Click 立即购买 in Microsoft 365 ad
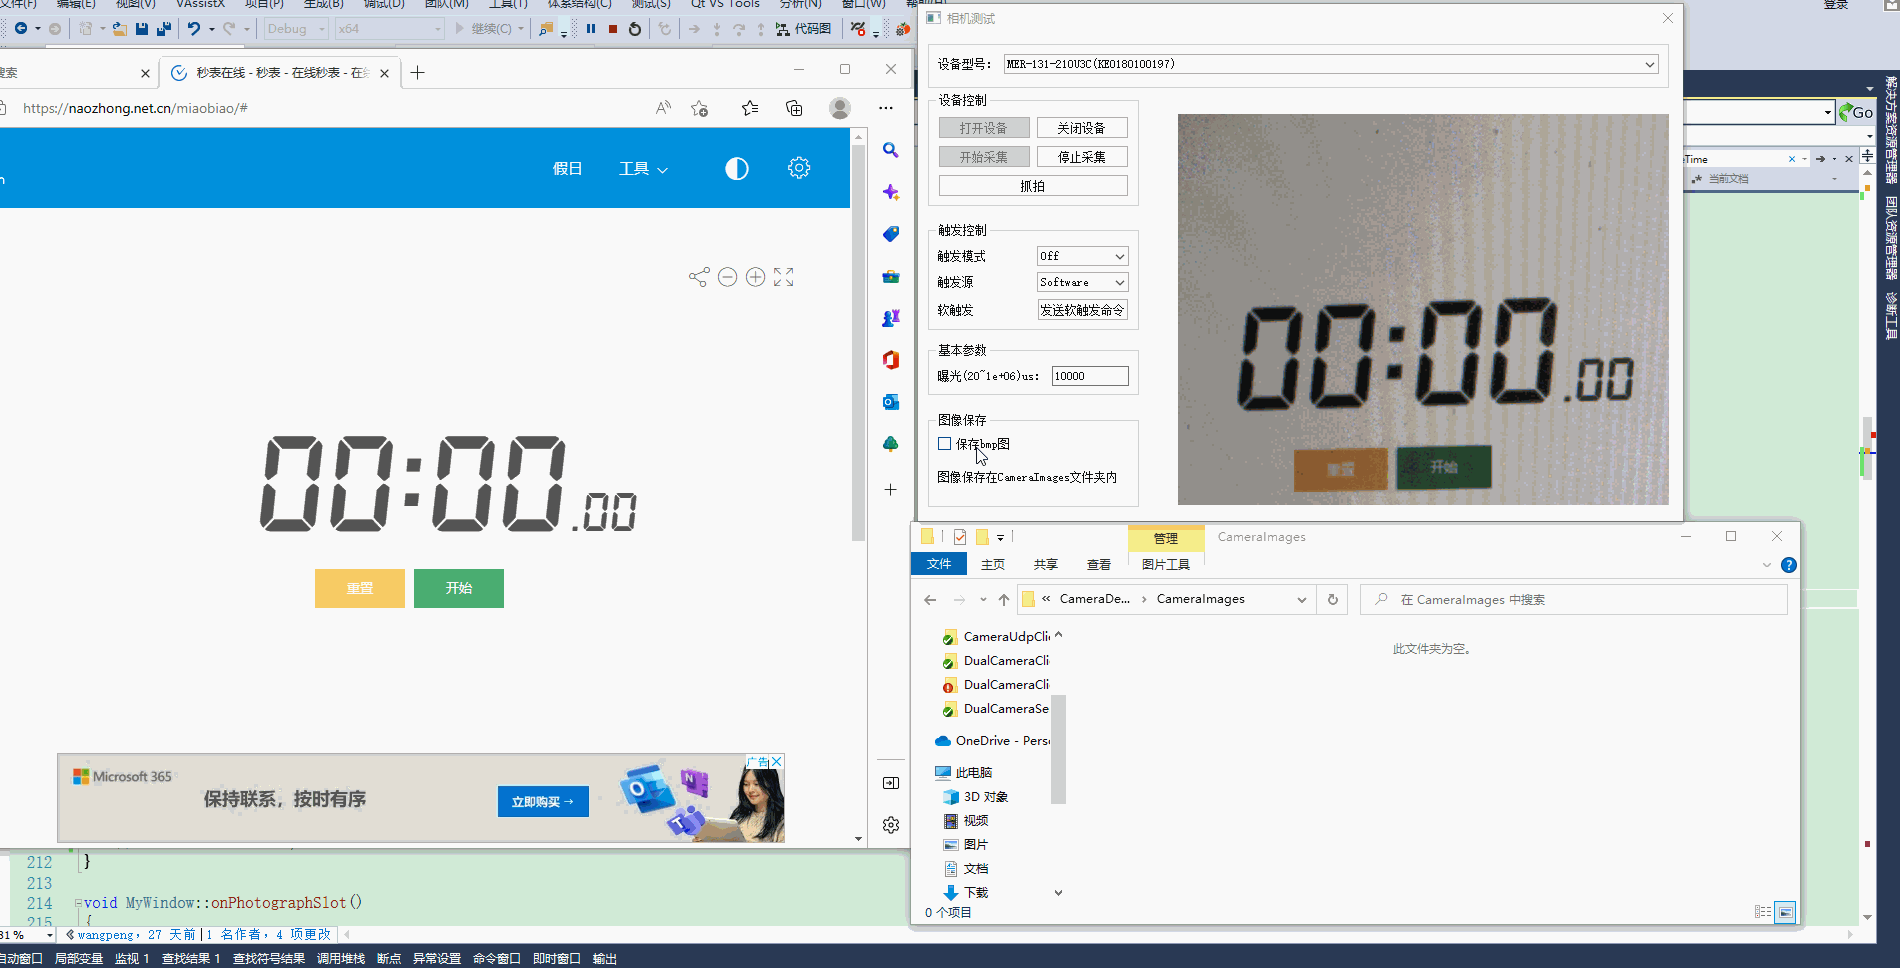 click(543, 801)
